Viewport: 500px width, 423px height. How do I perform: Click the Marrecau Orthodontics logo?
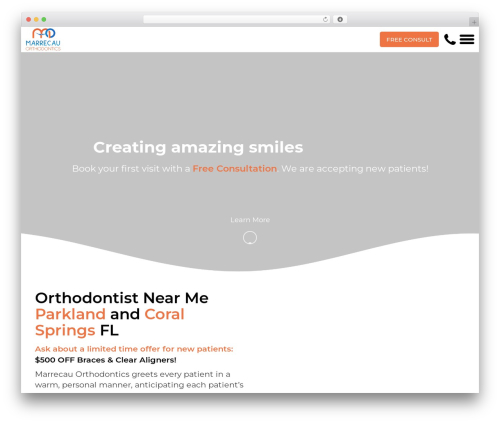click(x=43, y=39)
